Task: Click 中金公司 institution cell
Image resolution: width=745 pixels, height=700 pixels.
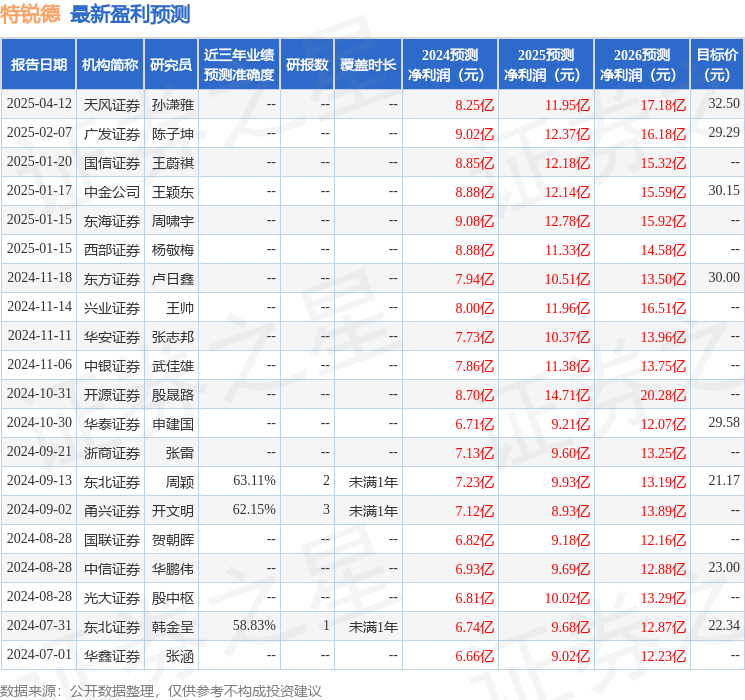Action: [x=112, y=192]
